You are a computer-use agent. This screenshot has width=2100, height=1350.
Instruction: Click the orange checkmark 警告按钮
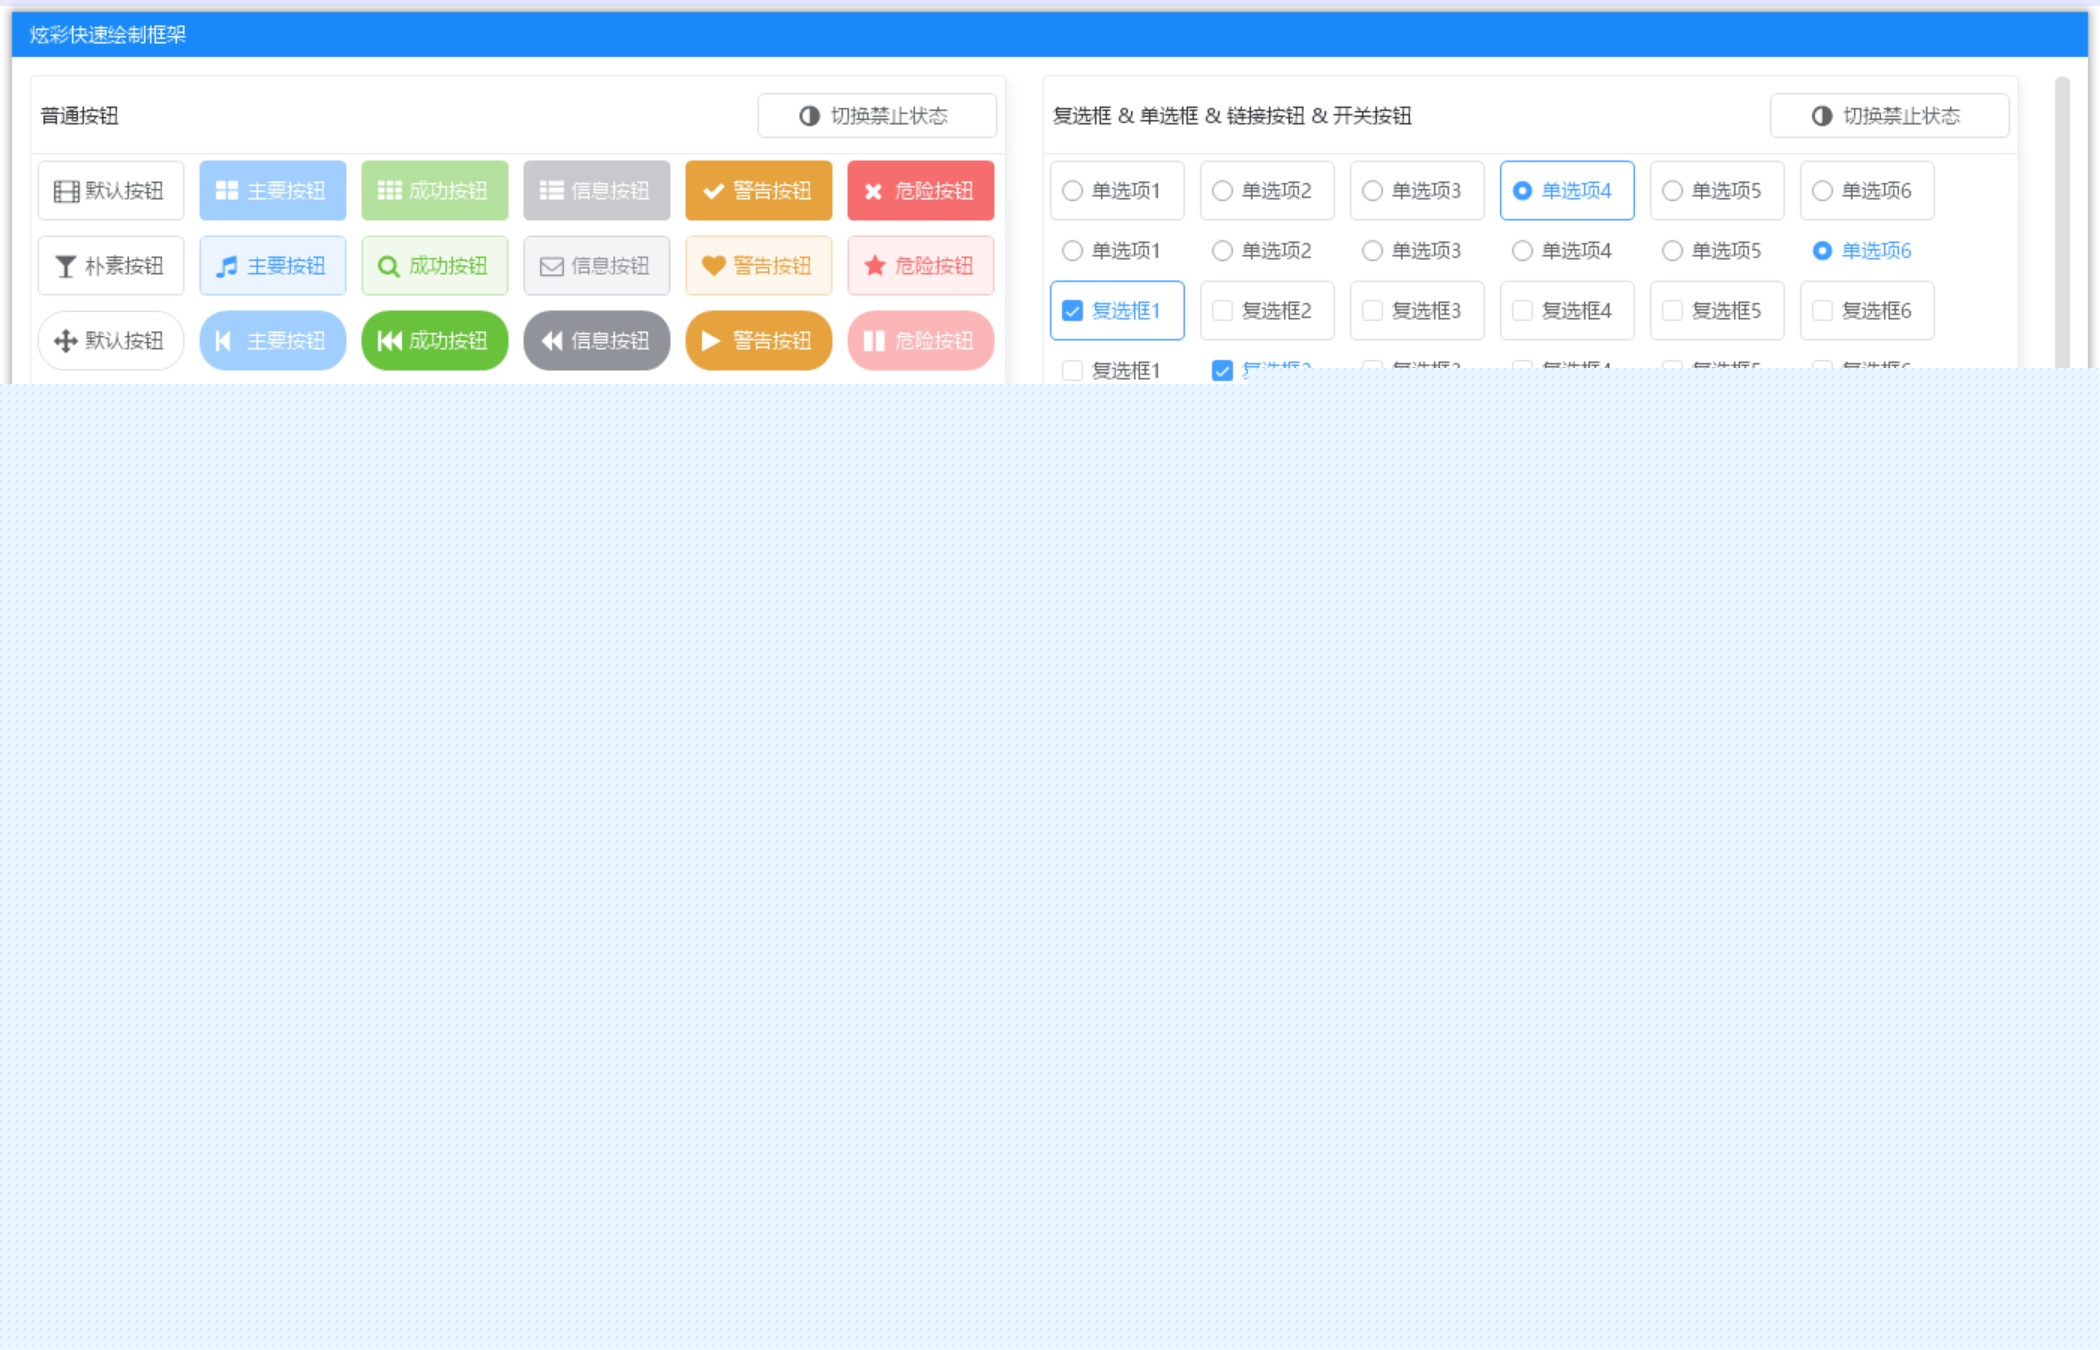(758, 191)
